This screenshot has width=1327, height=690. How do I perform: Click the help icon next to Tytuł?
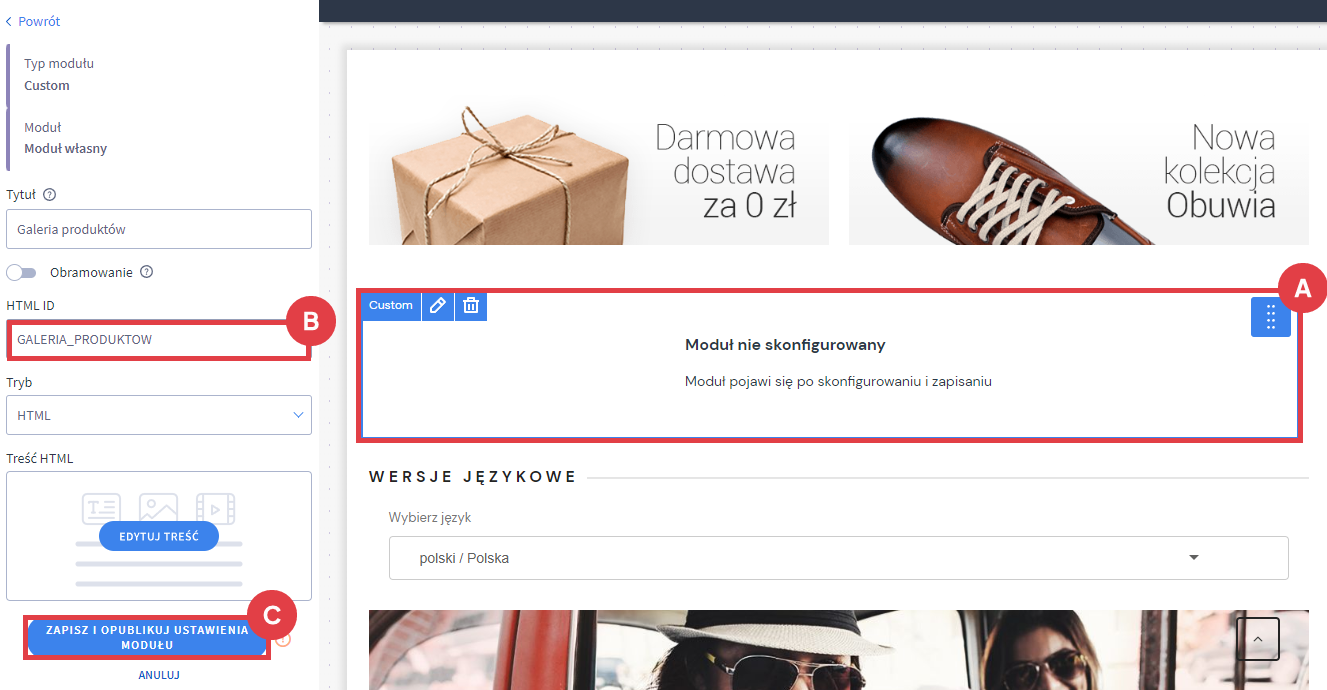pos(49,195)
